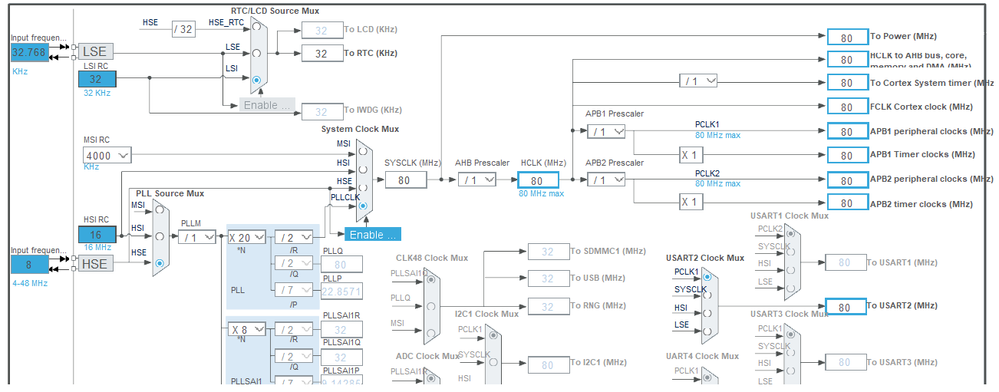
Task: Click the To Power (MHz) value box
Action: (848, 37)
